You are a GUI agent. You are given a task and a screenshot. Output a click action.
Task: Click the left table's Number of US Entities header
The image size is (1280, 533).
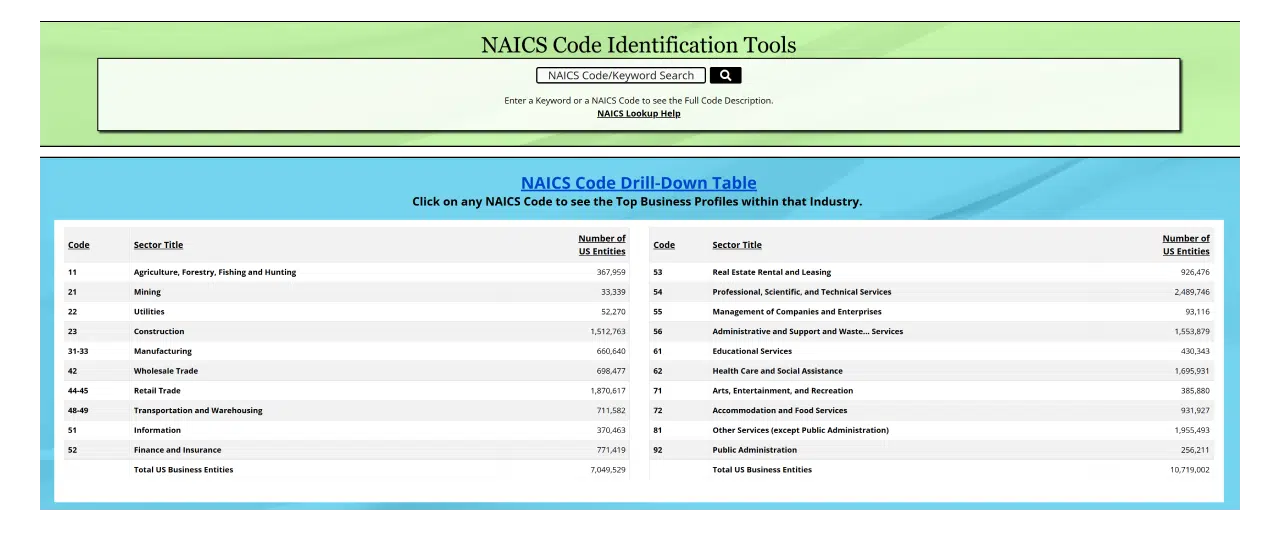tap(602, 245)
